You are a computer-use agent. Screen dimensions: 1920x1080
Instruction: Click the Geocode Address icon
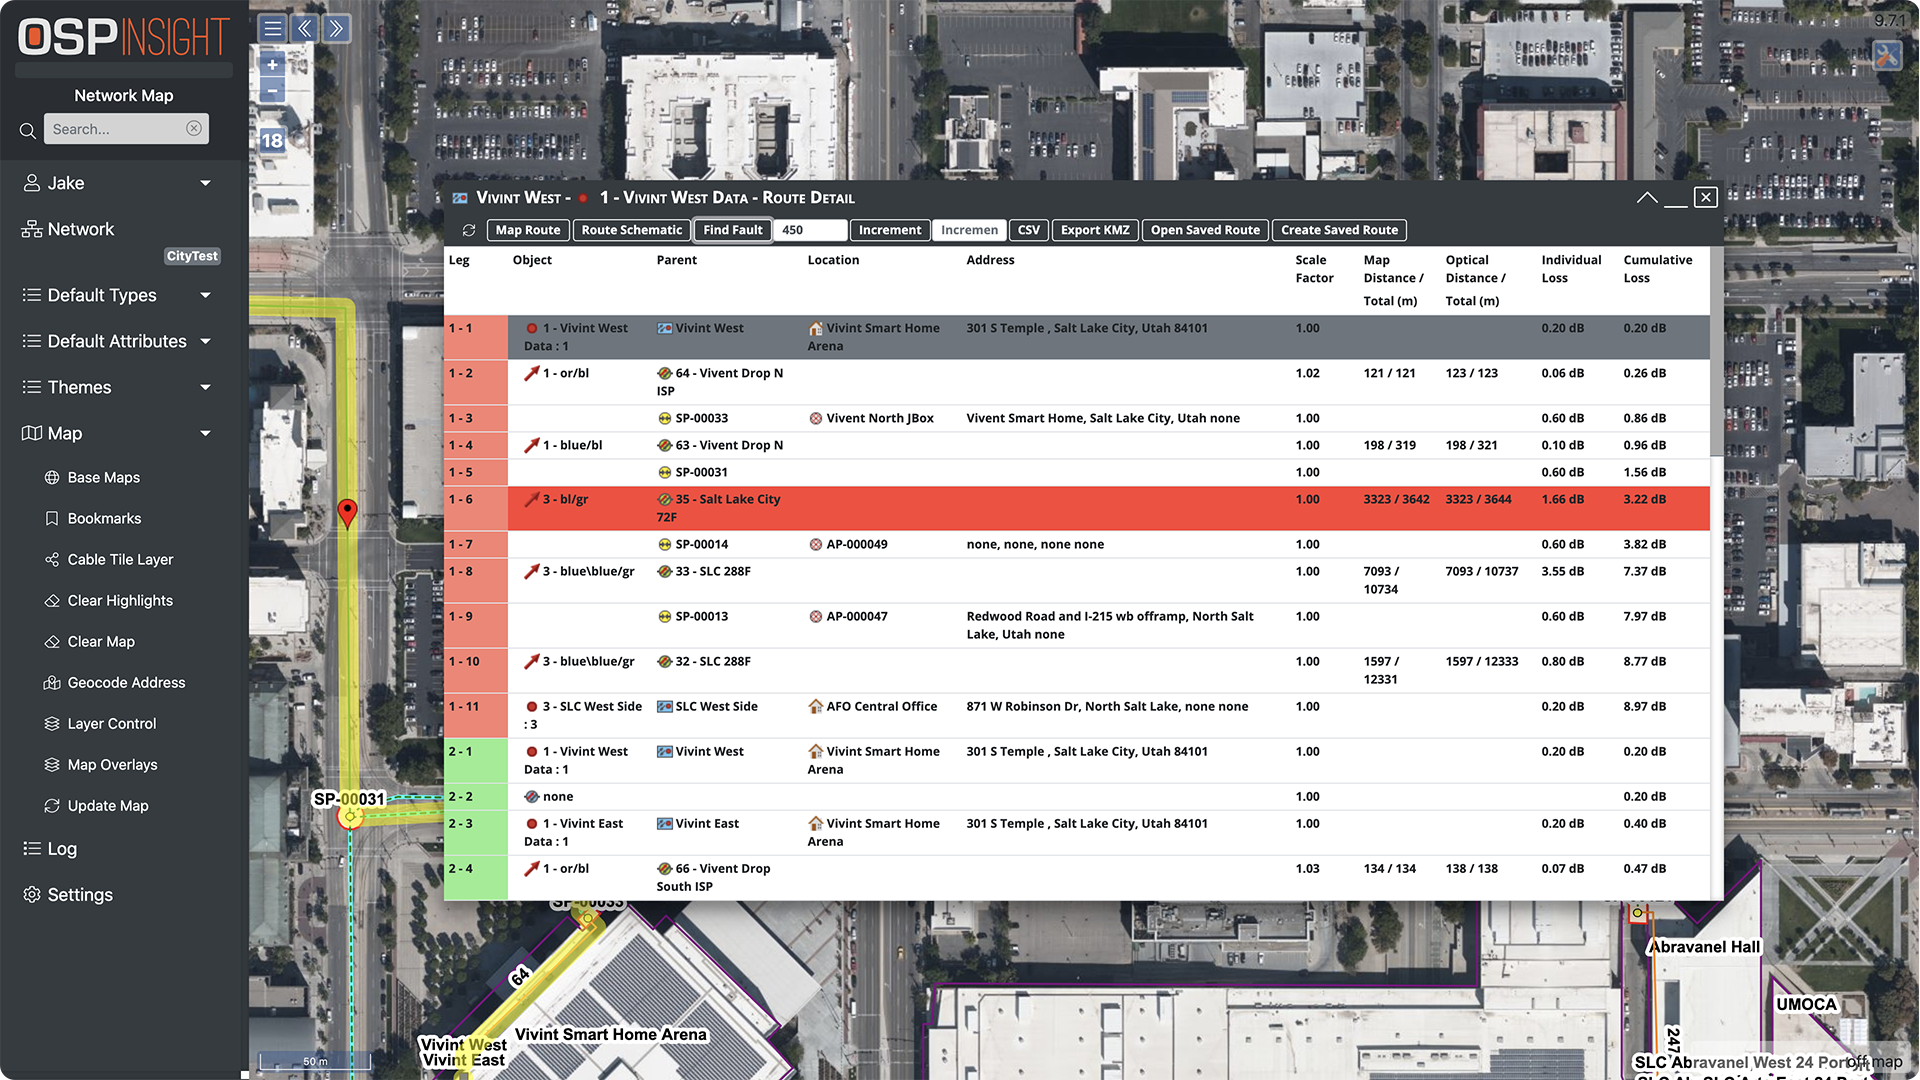click(x=52, y=683)
